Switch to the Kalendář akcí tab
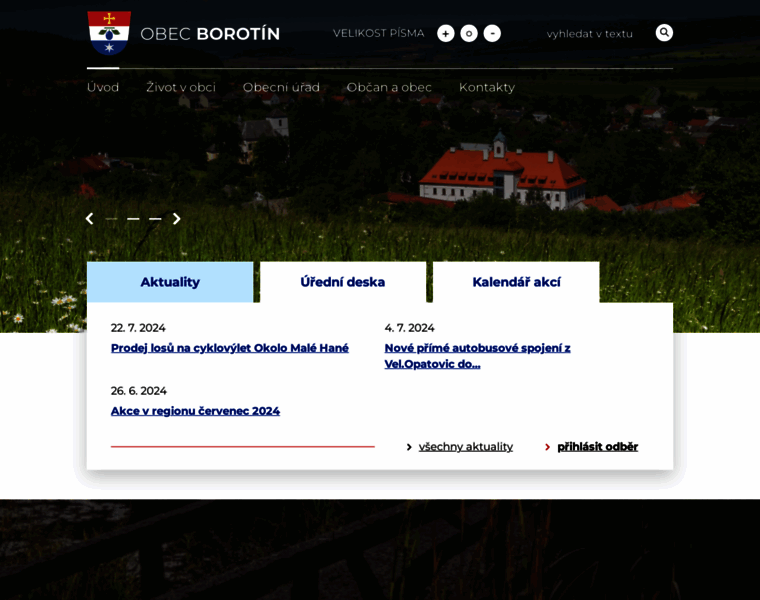This screenshot has width=760, height=600. [516, 282]
